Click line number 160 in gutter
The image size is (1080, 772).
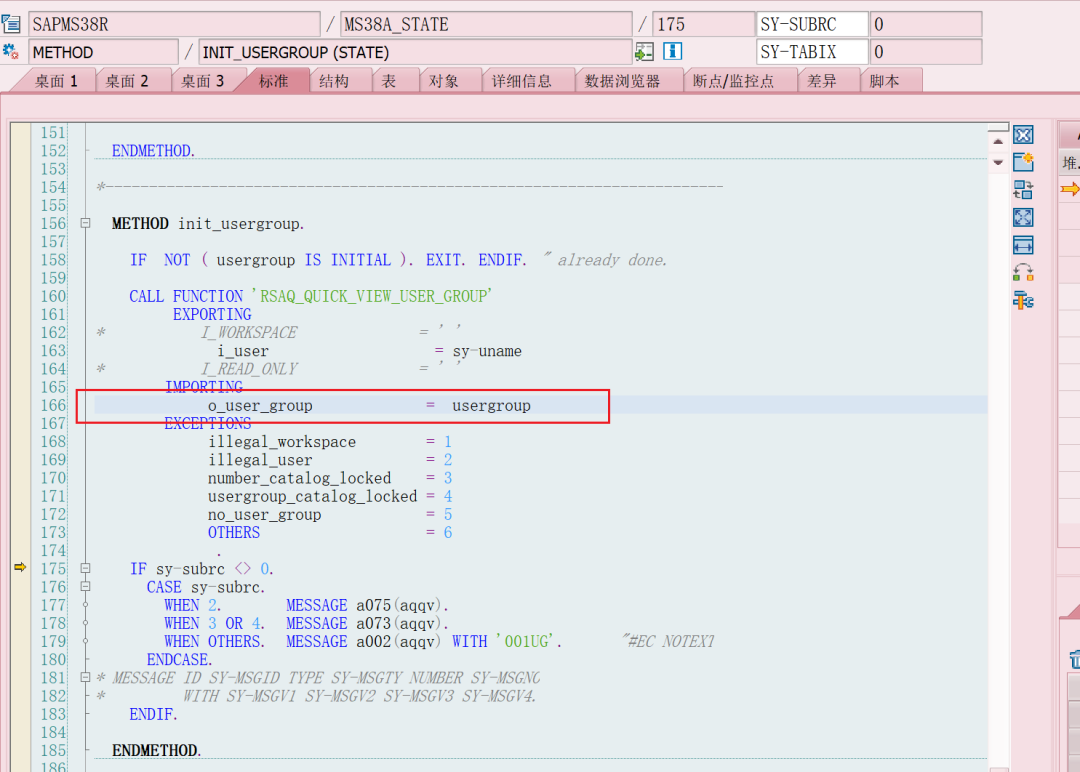(x=53, y=296)
